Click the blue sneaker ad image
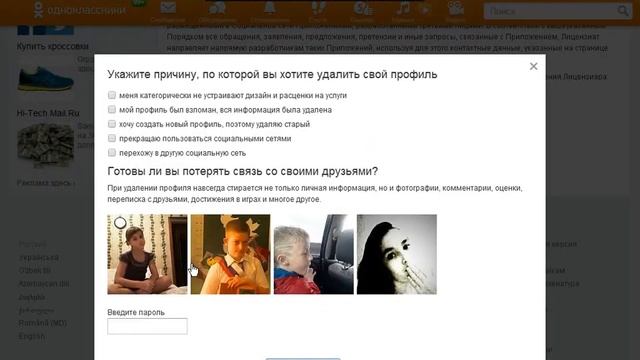This screenshot has height=360, width=640. pyautogui.click(x=46, y=78)
